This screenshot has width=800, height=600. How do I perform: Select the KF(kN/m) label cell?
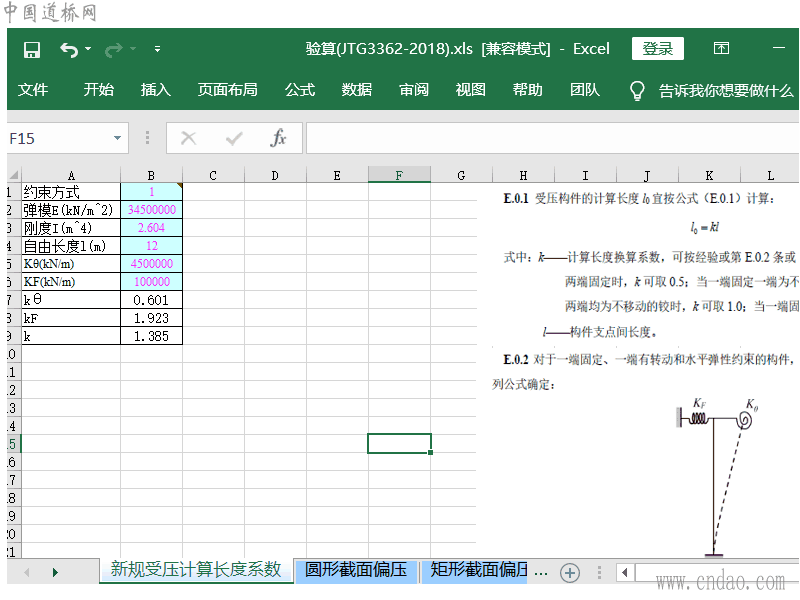[x=71, y=282]
